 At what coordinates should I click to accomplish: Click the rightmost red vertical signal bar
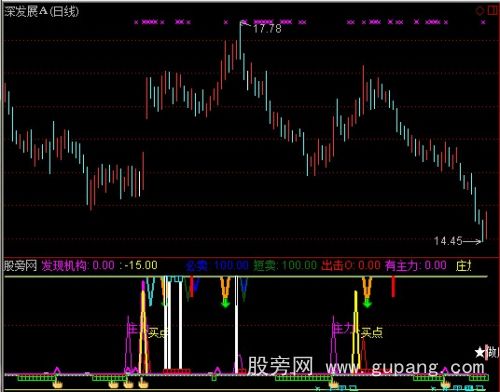(393, 287)
